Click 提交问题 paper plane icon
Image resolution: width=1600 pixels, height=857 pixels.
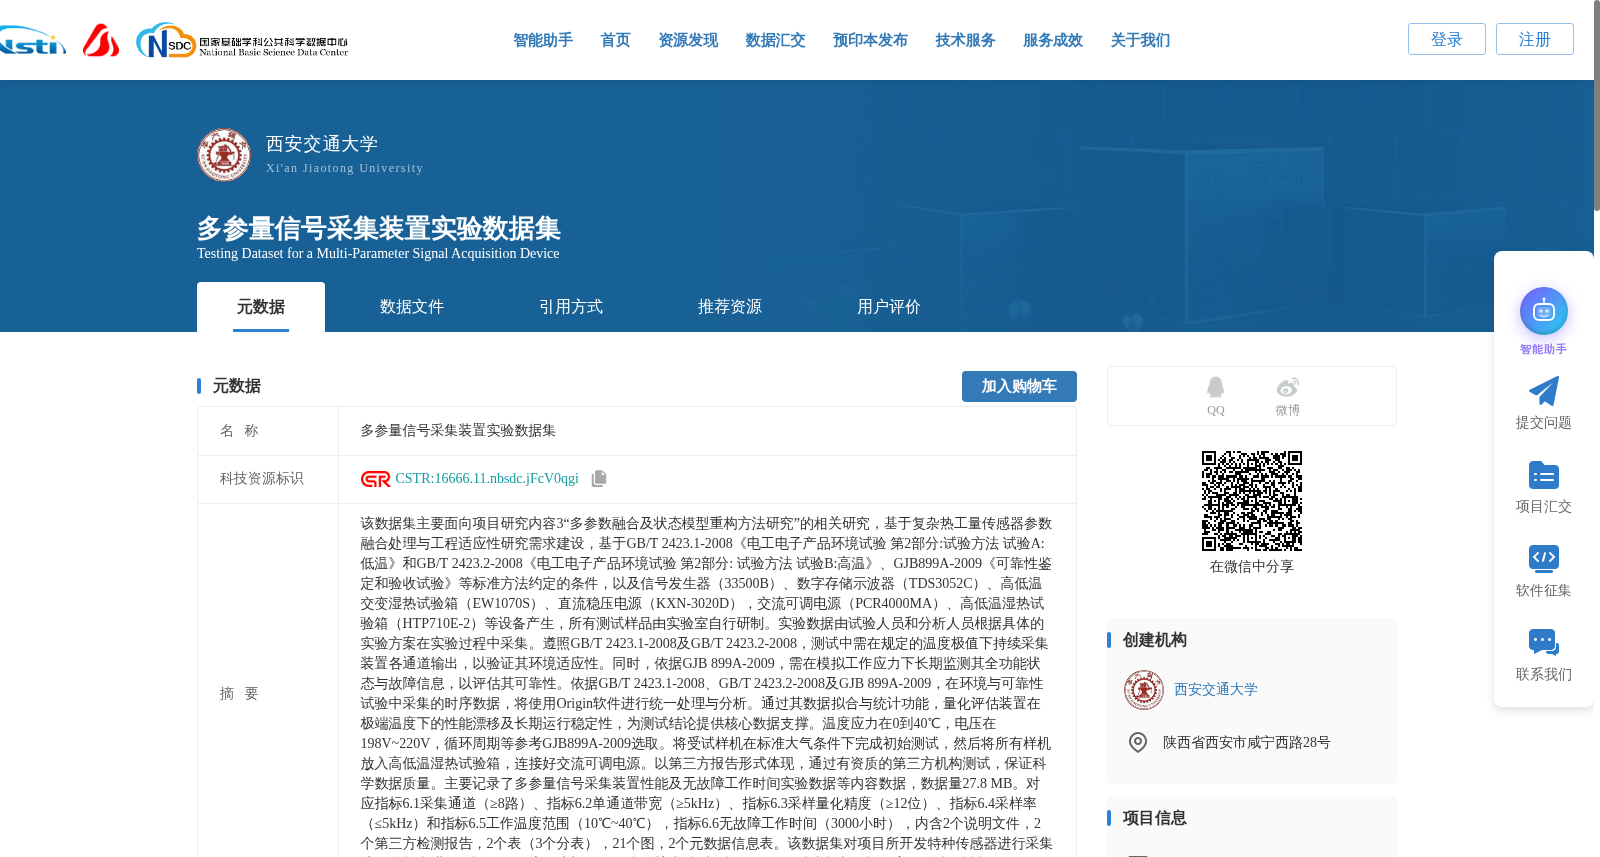click(x=1543, y=391)
